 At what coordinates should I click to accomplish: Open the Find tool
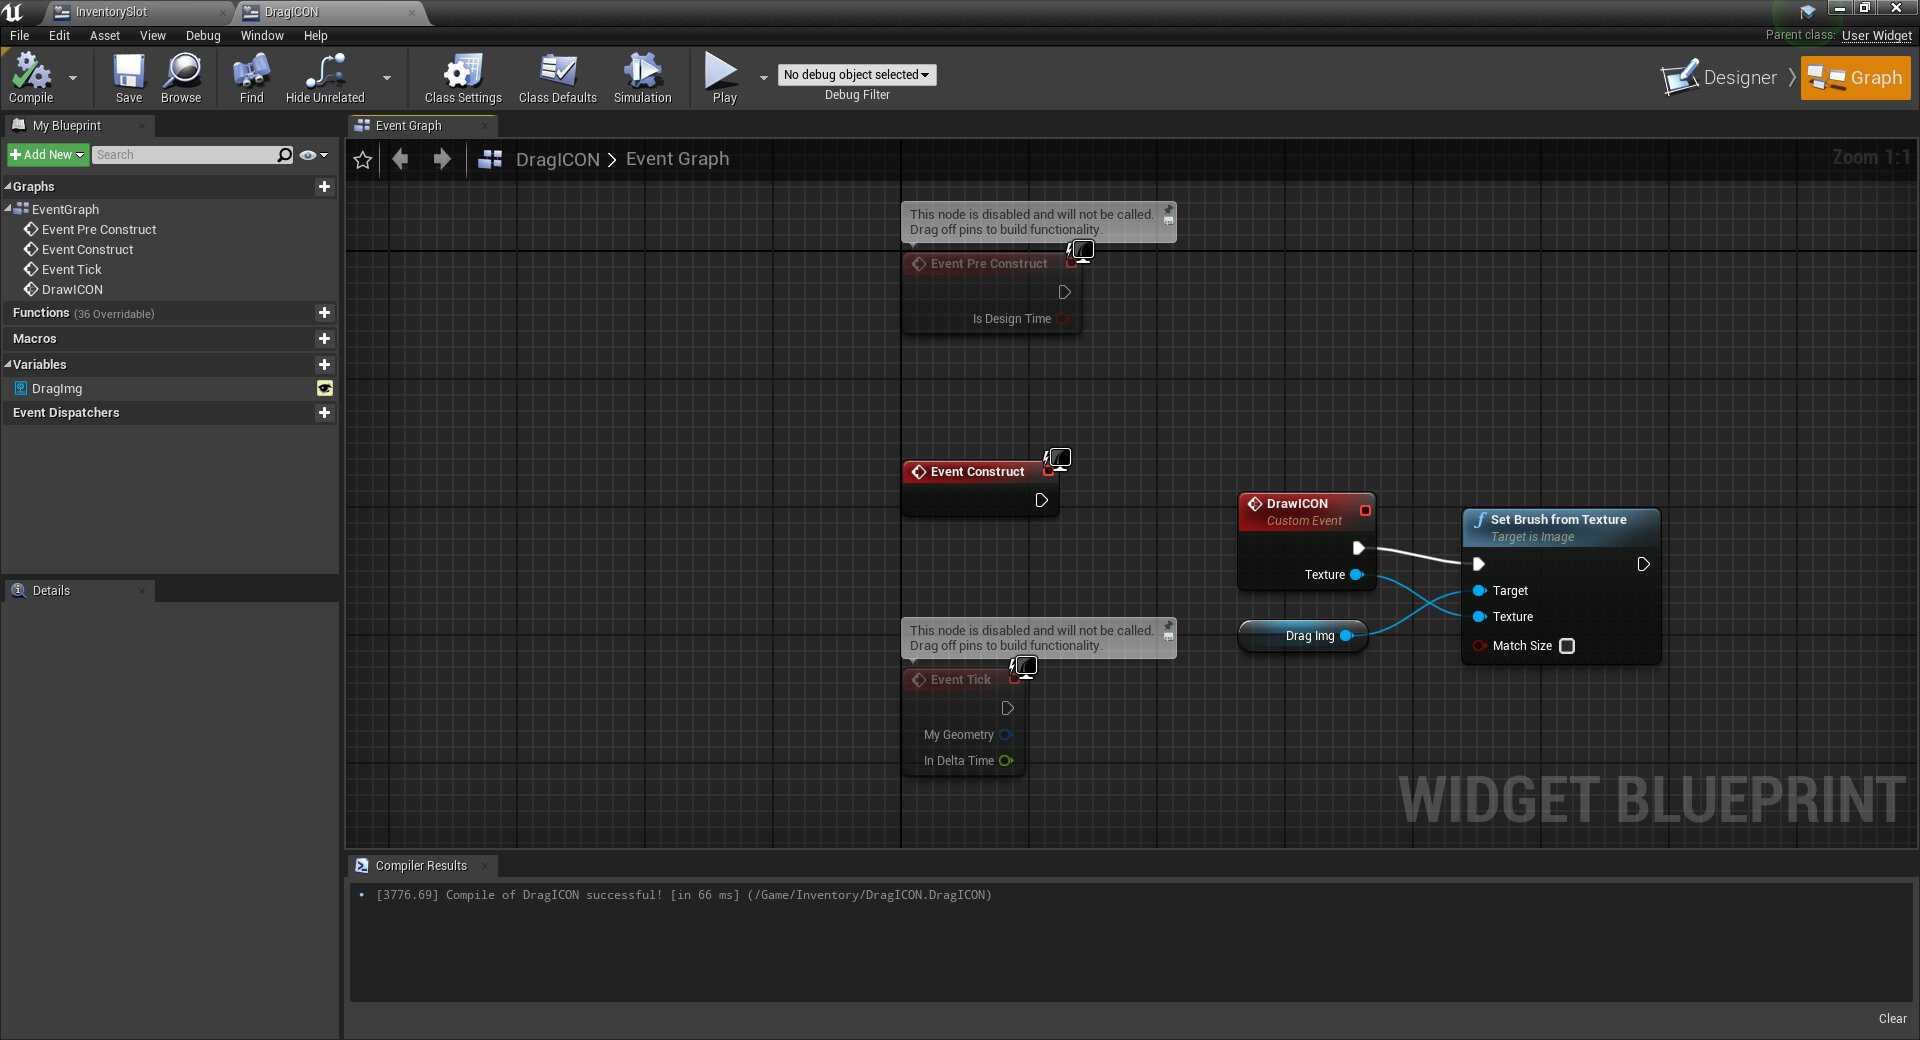click(x=251, y=78)
